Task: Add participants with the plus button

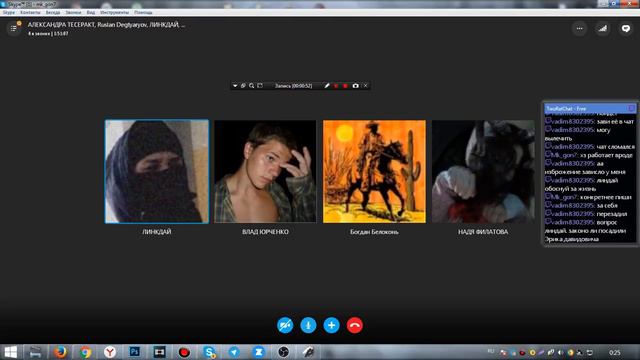Action: click(331, 325)
